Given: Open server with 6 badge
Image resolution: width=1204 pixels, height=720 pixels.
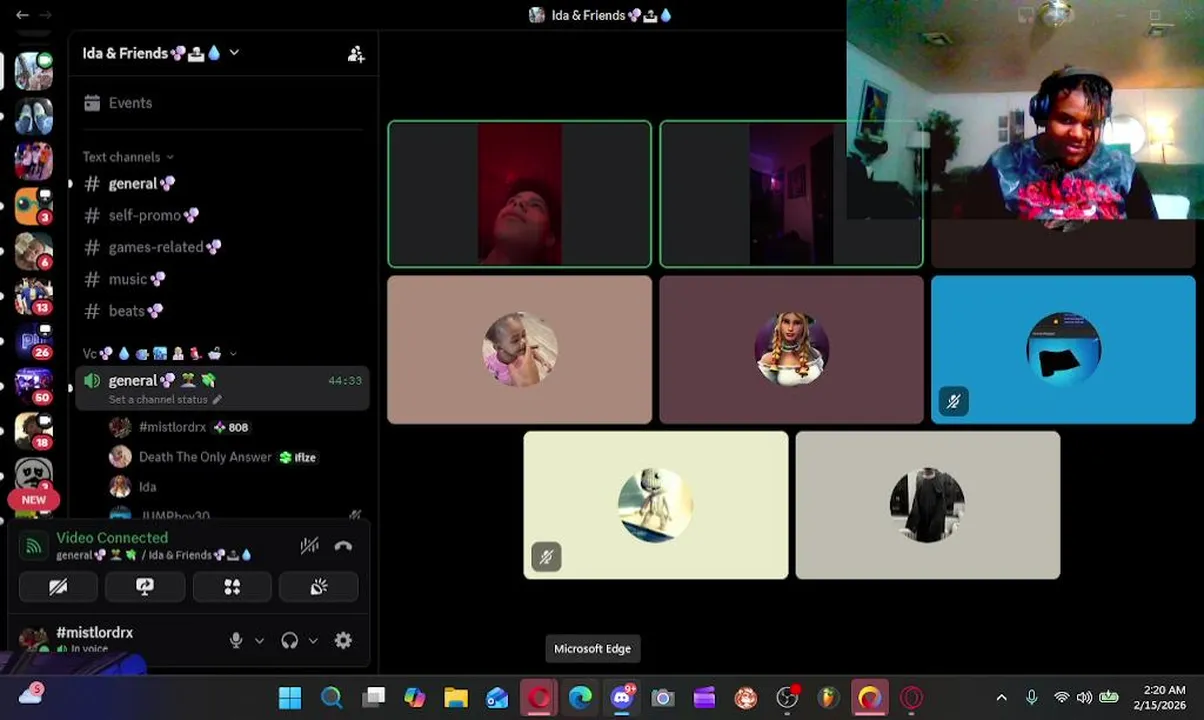Looking at the screenshot, I should 33,251.
